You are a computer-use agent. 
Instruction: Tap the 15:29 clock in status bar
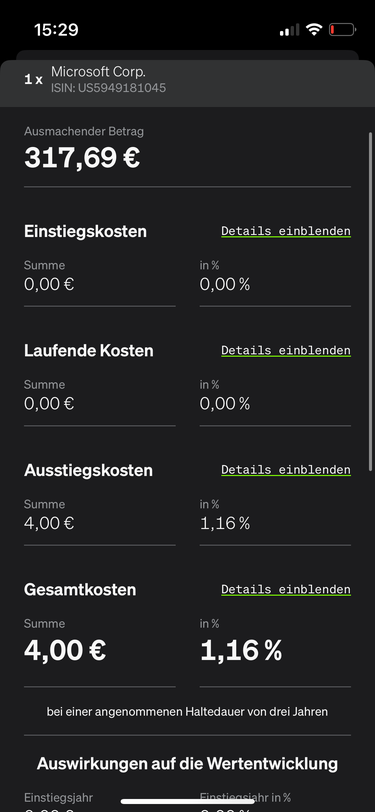[x=56, y=30]
